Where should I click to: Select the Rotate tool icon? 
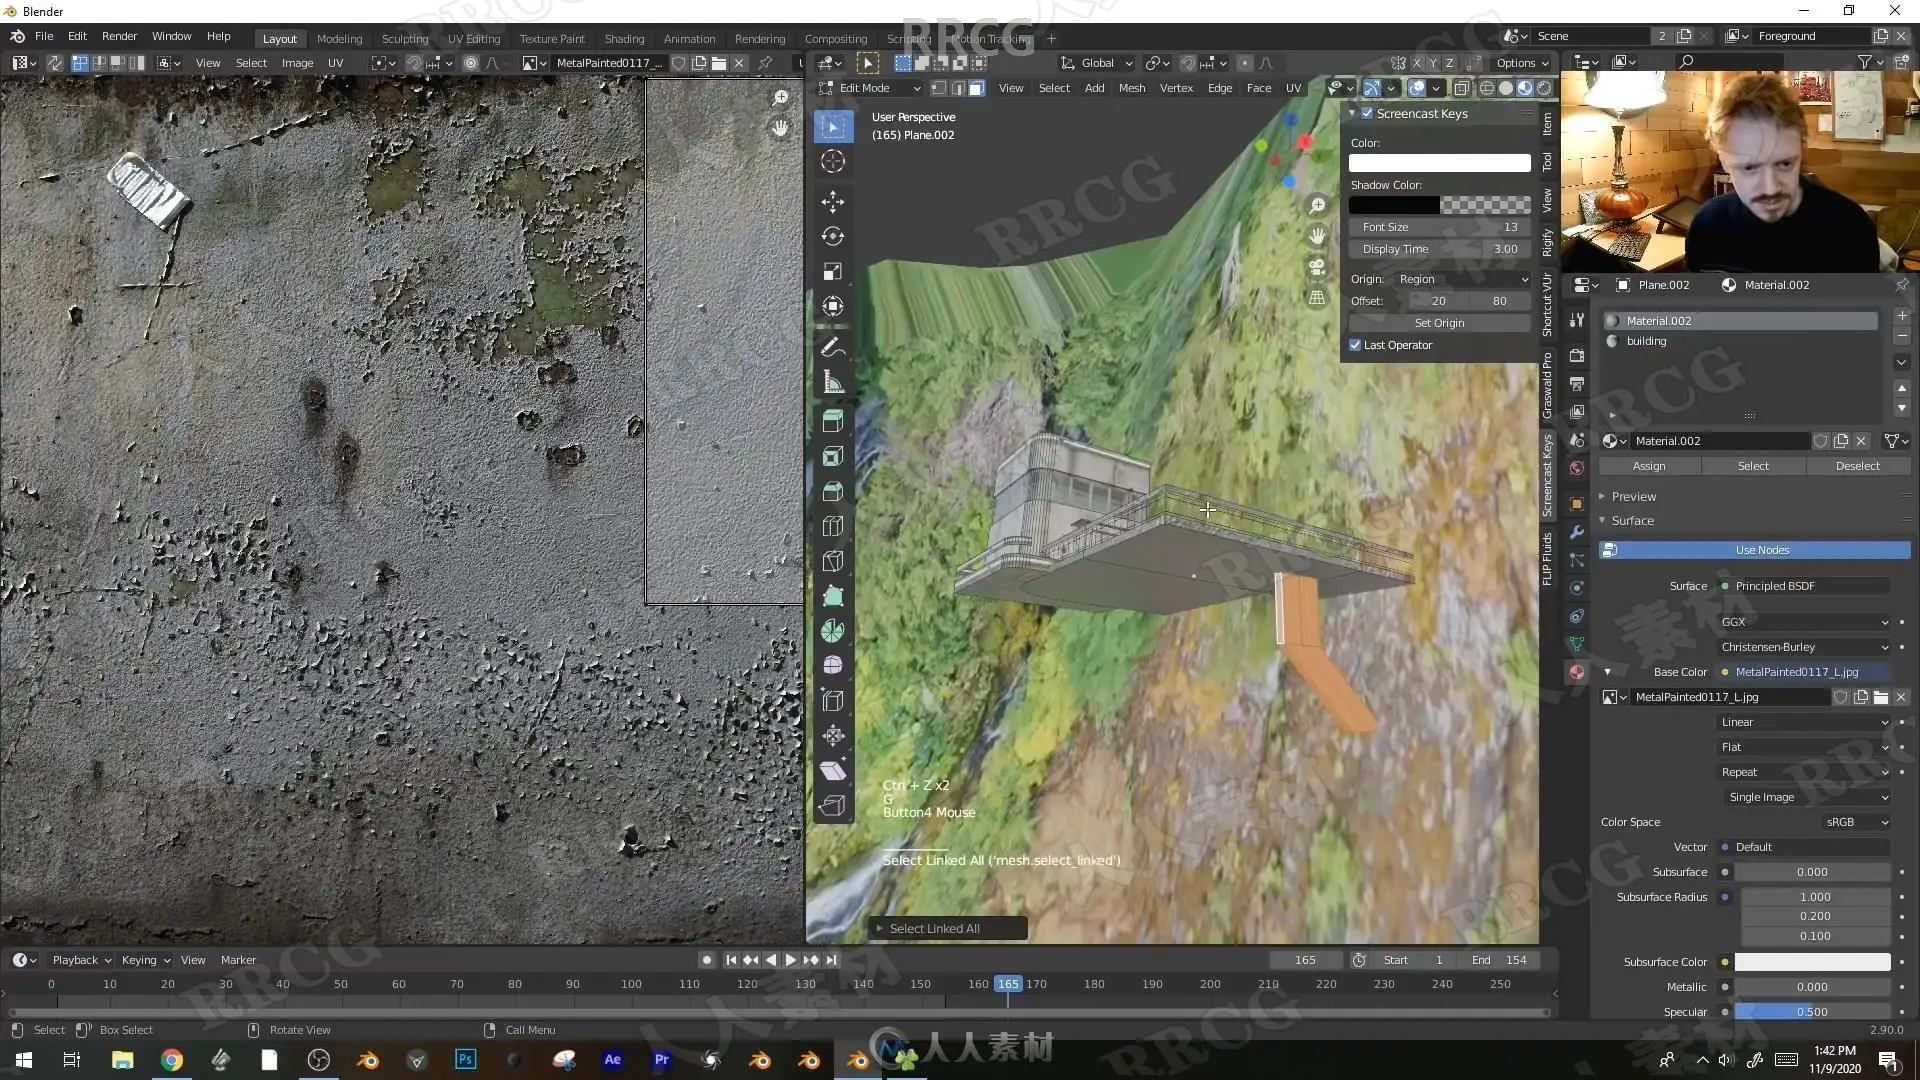tap(832, 236)
